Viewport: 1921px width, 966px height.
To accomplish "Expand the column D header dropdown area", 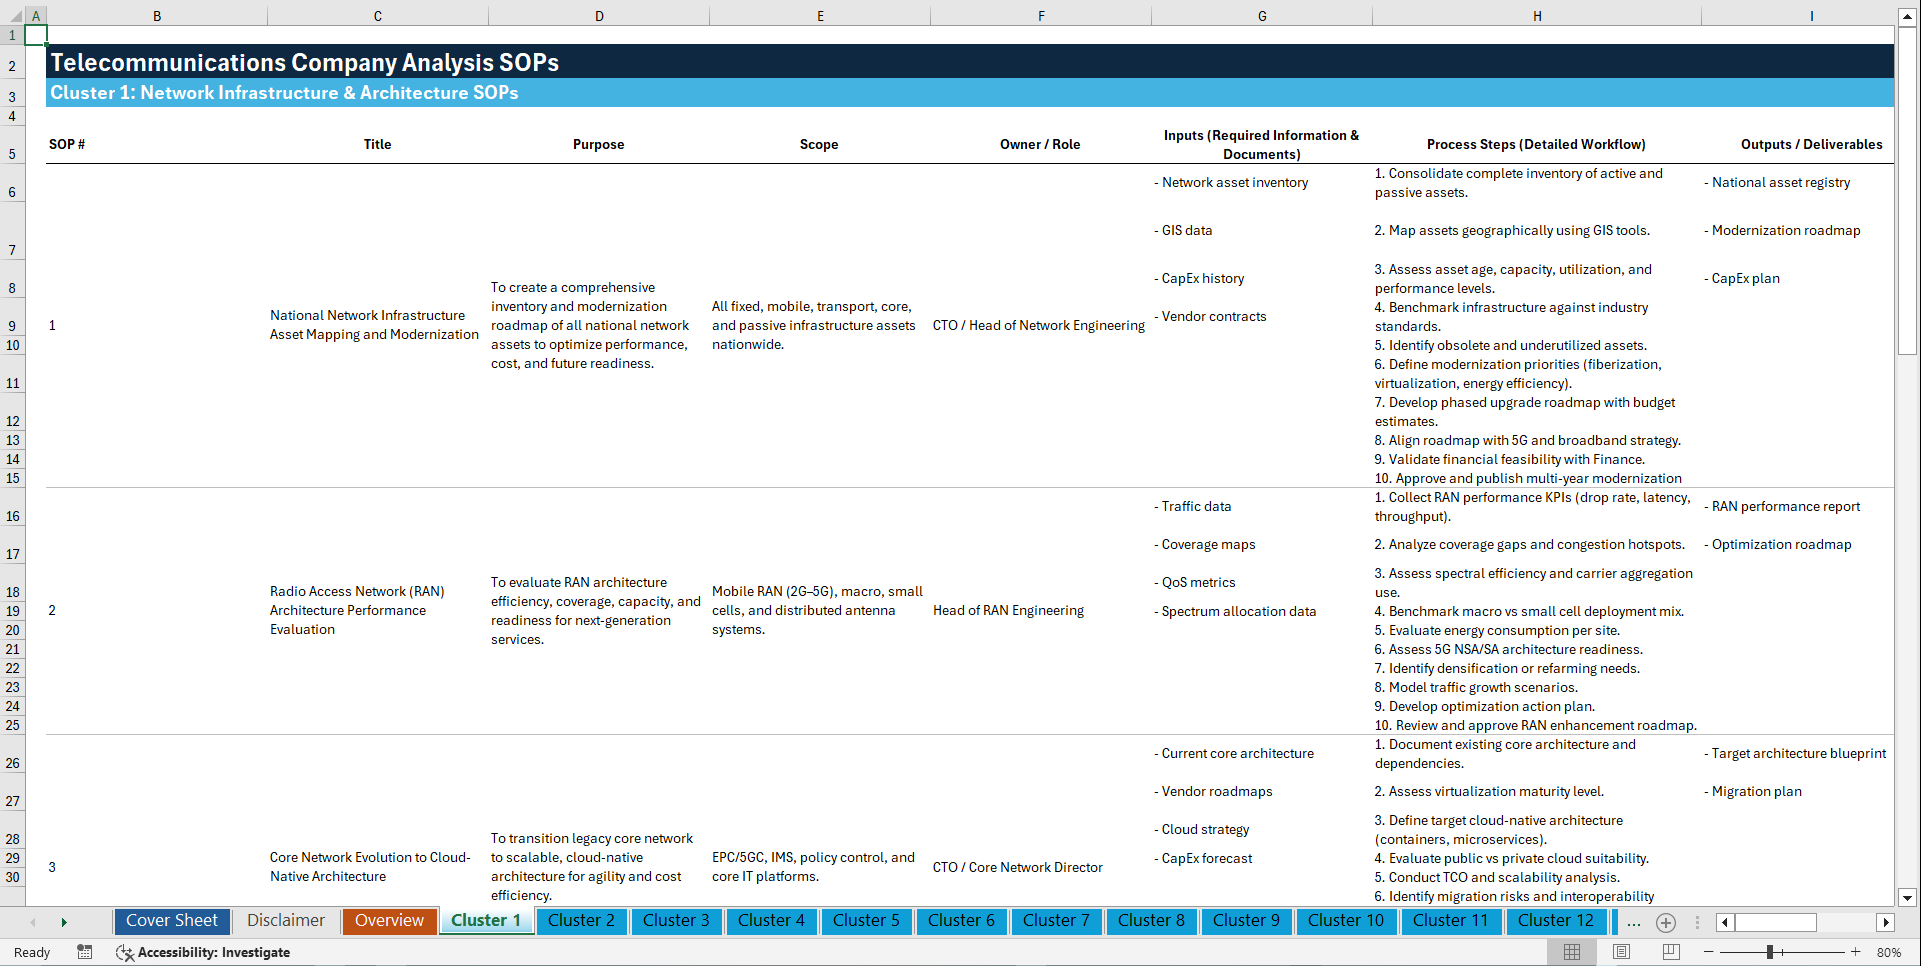I will 599,15.
